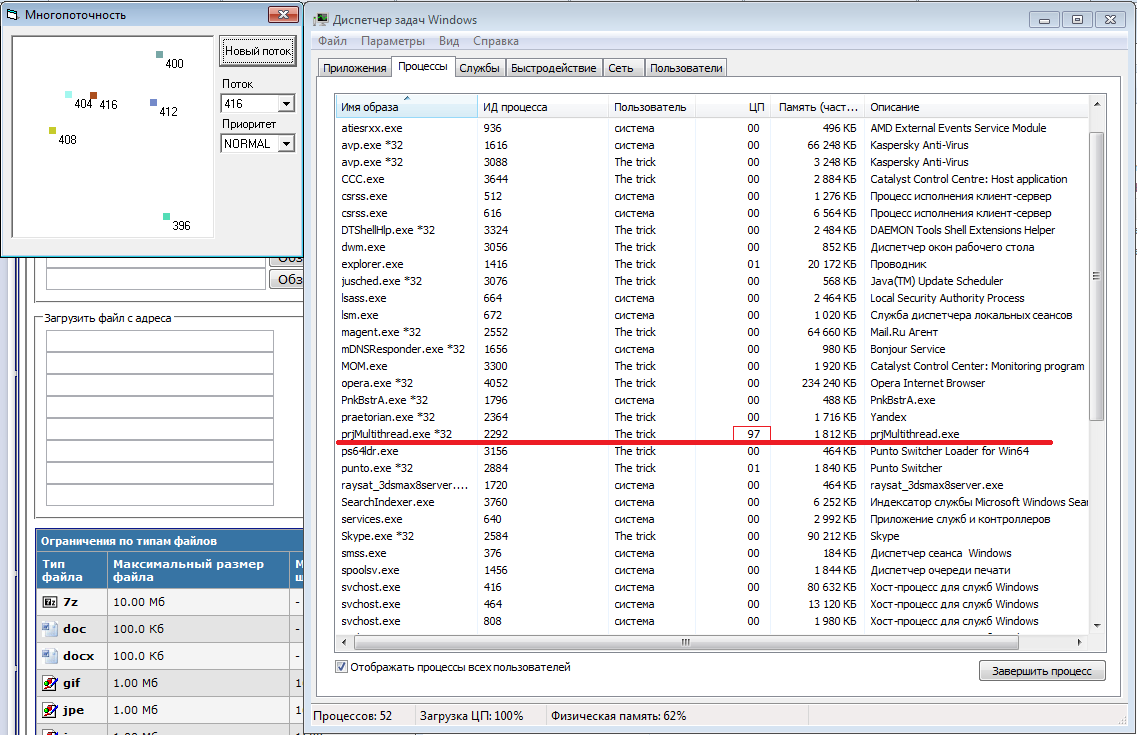Click the colored square of thread 400
Screen dimensions: 1137x735
point(160,54)
